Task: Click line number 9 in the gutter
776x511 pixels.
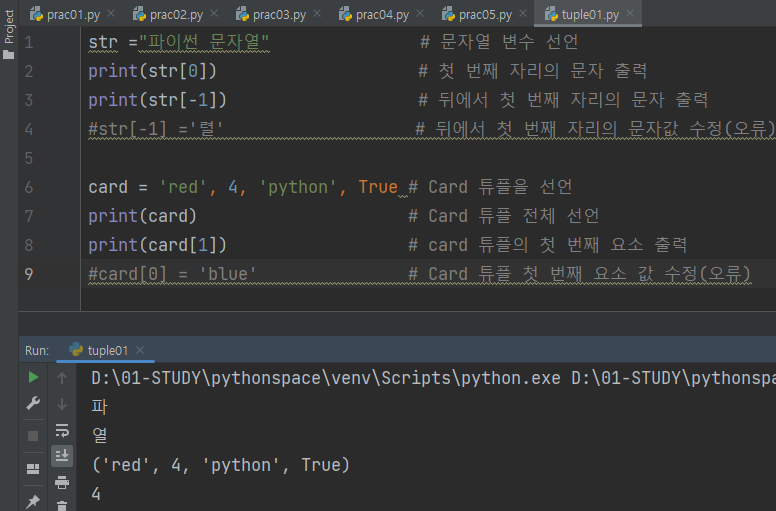Action: 29,274
